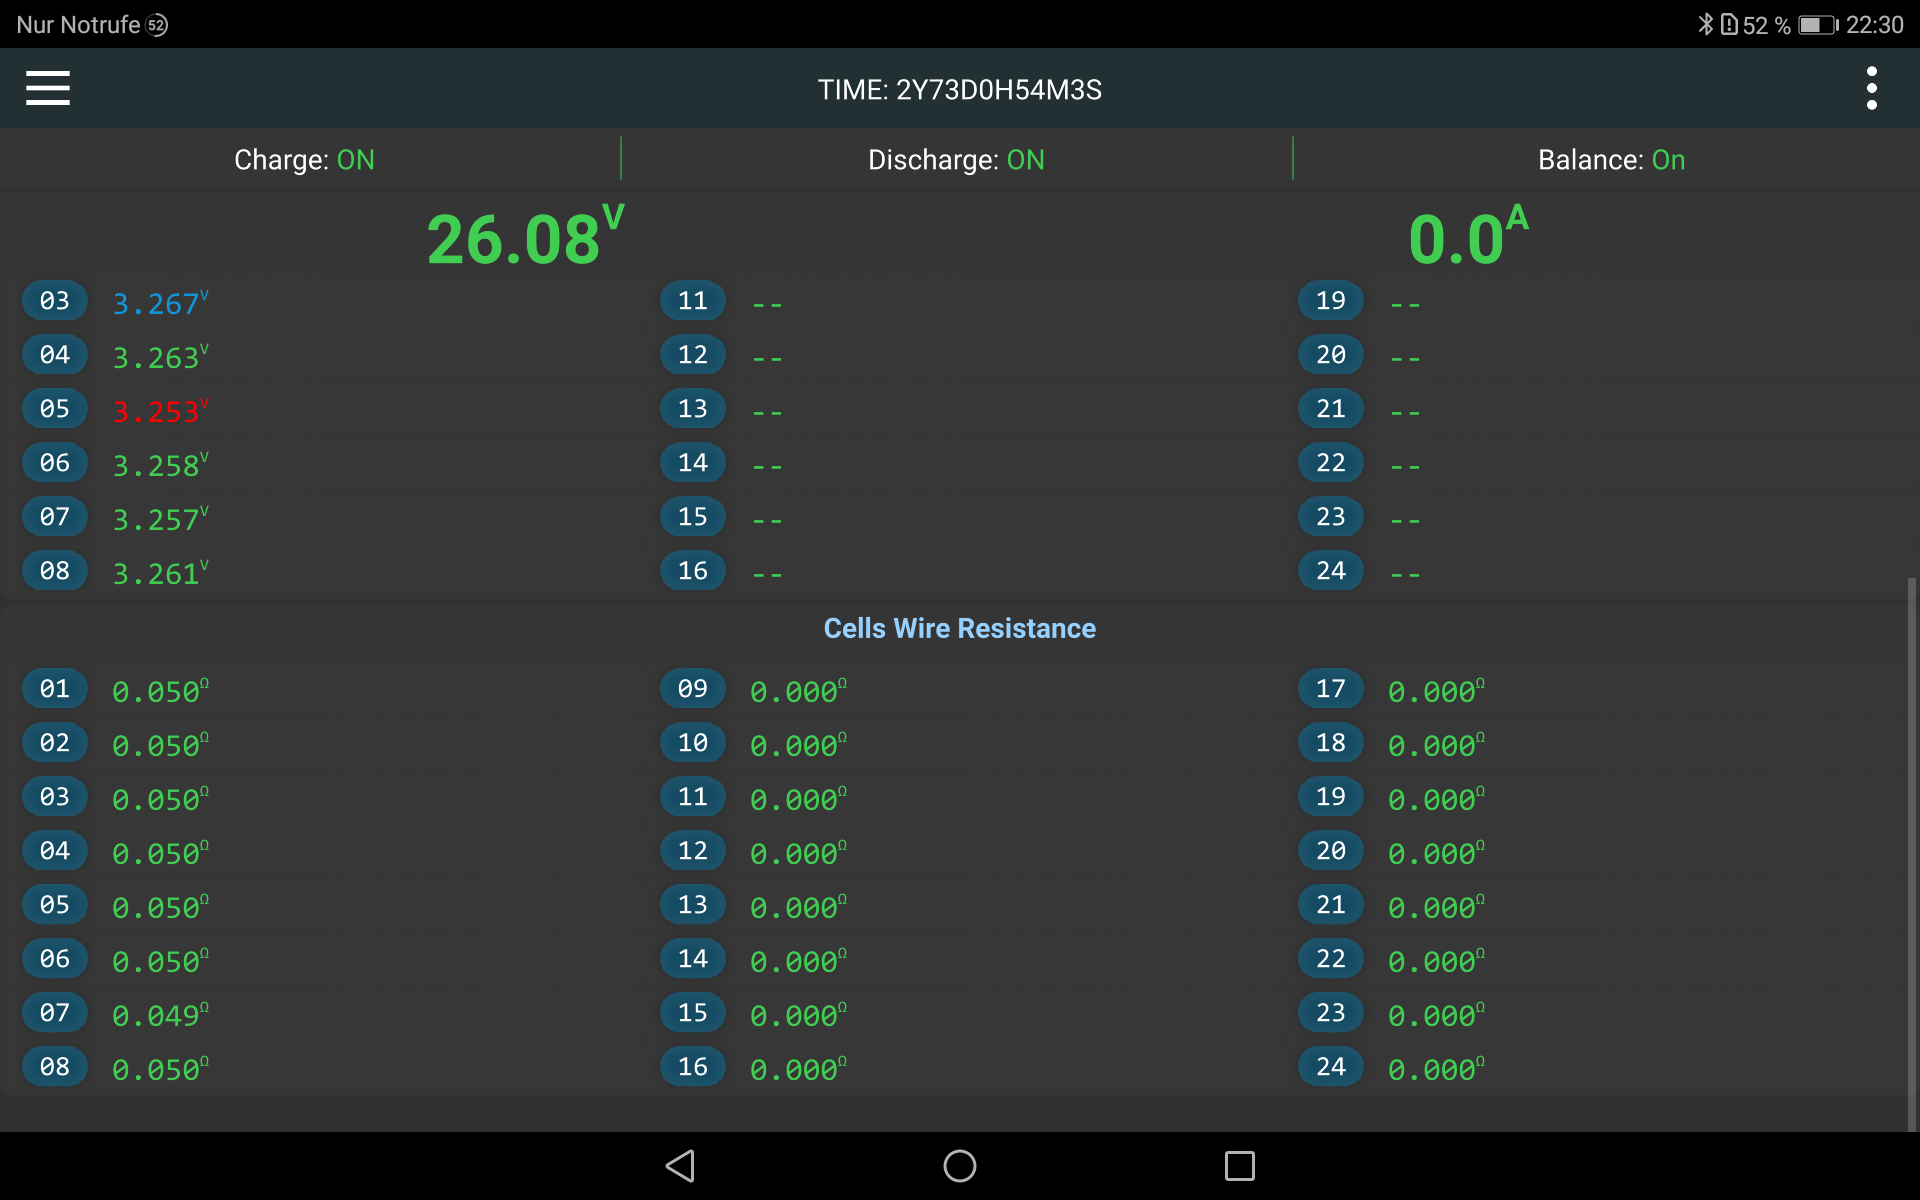Tap the red lowest cell voltage 3.253 V
The width and height of the screenshot is (1920, 1200).
tap(160, 410)
